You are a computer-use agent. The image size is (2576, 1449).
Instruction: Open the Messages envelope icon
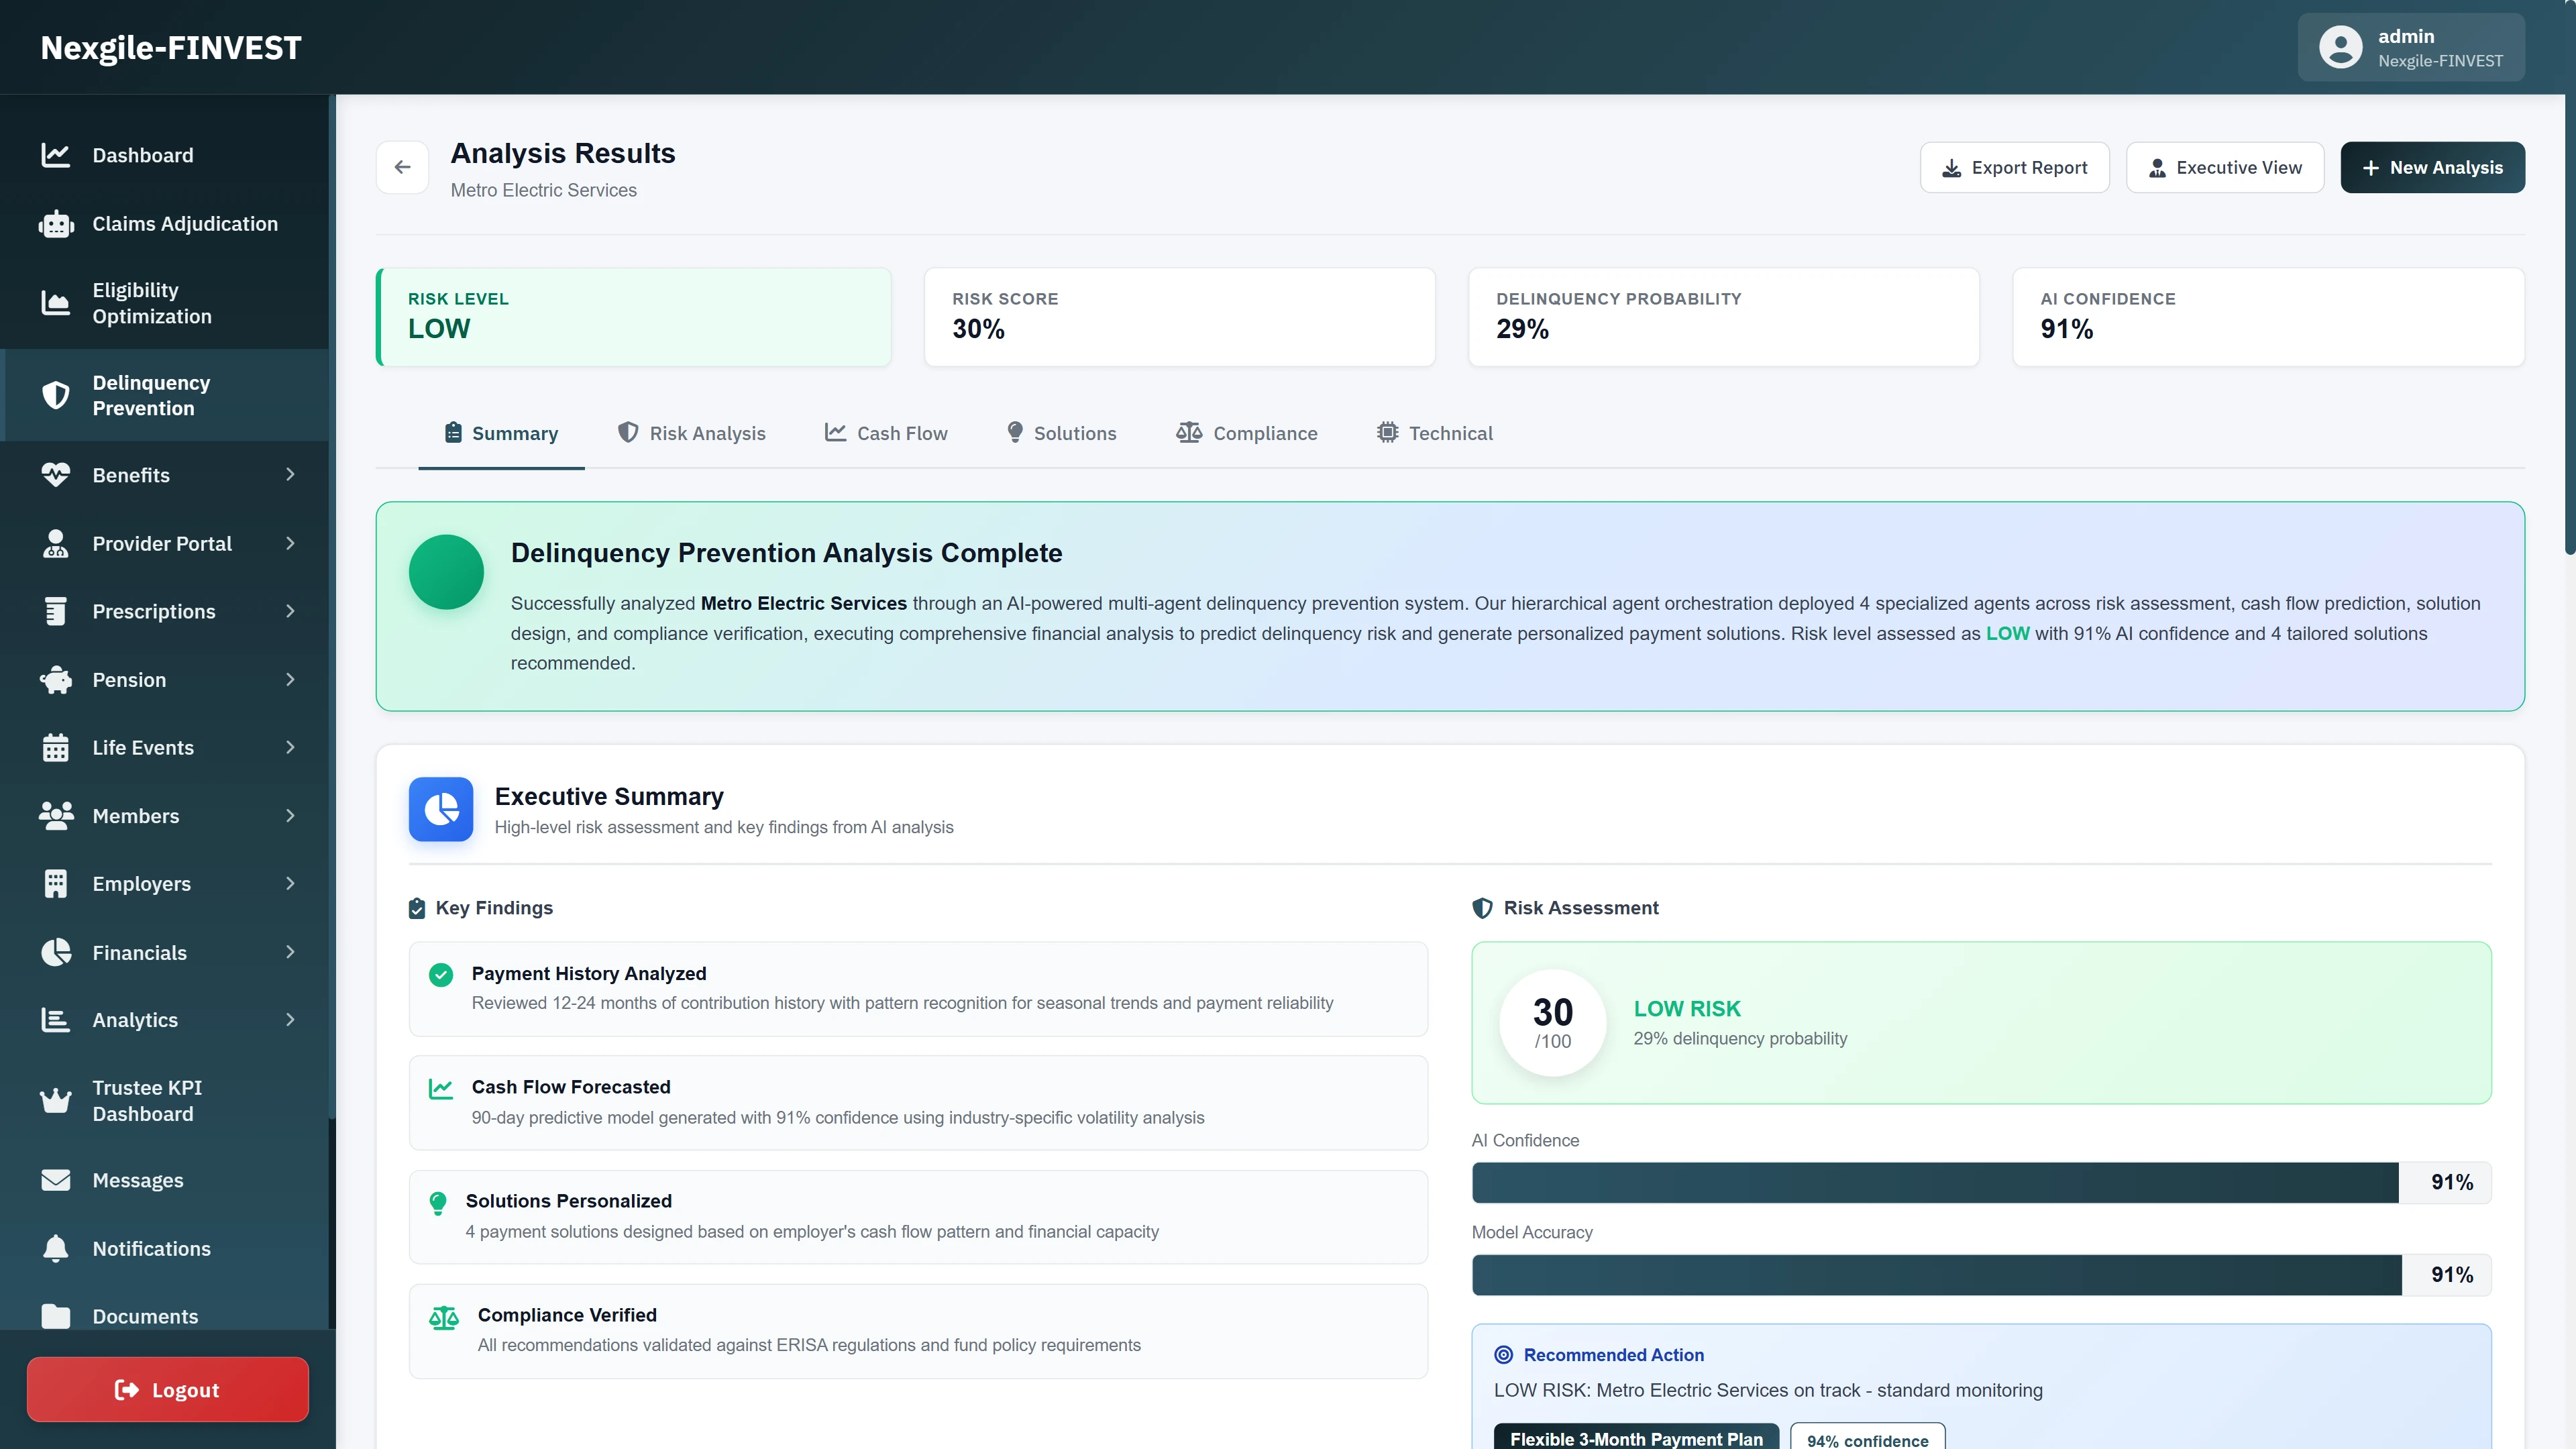56,1180
